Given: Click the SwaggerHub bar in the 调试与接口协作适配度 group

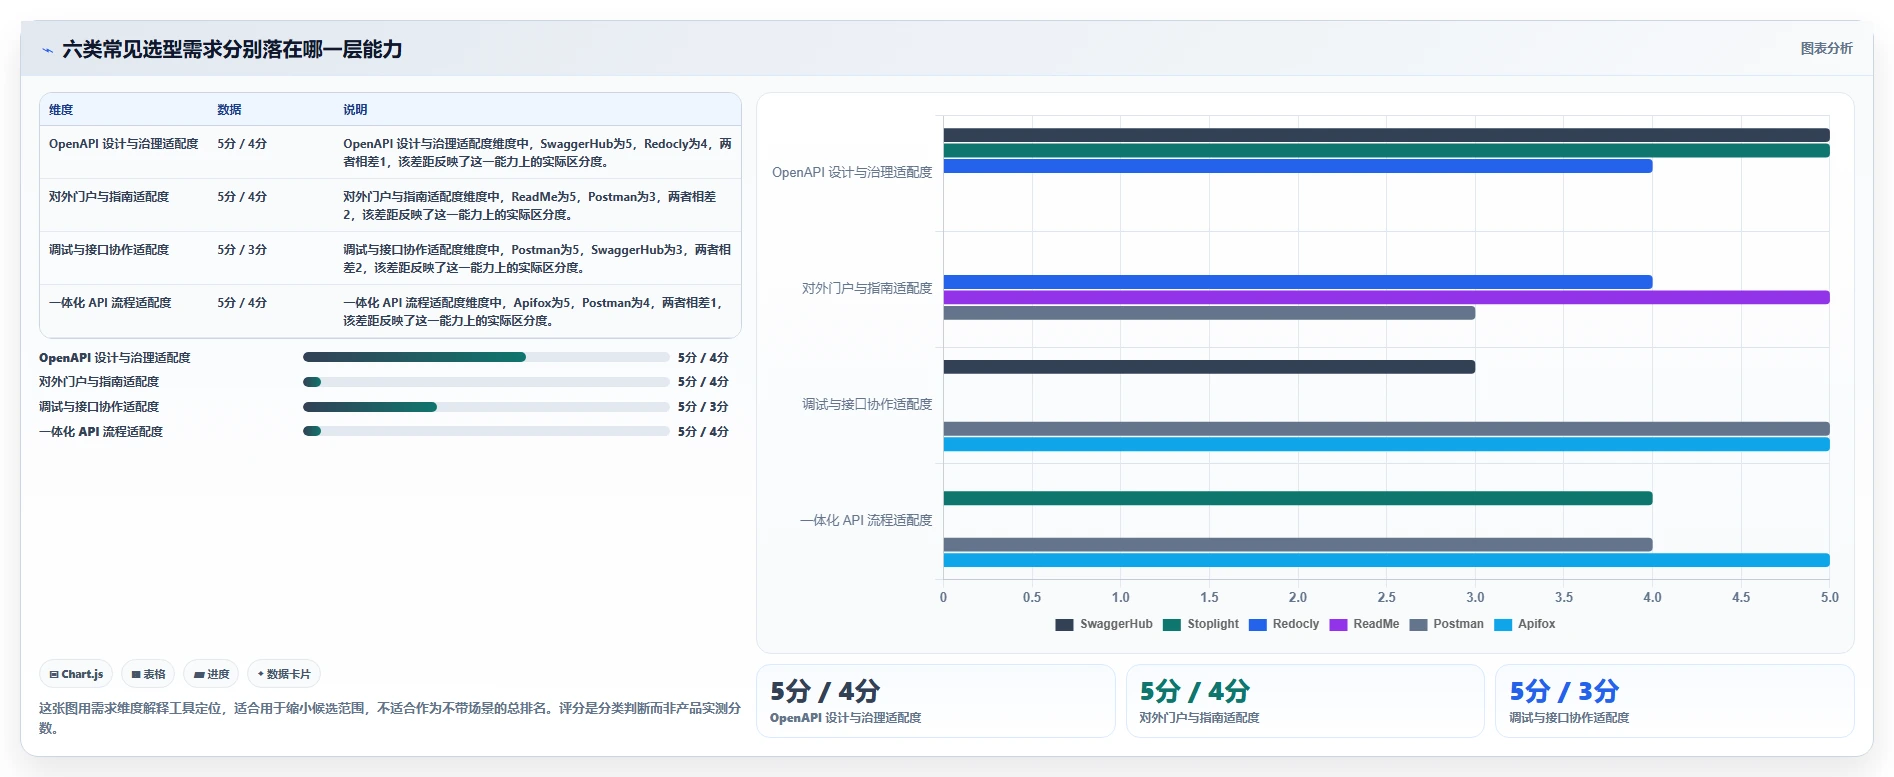Looking at the screenshot, I should pyautogui.click(x=1209, y=367).
